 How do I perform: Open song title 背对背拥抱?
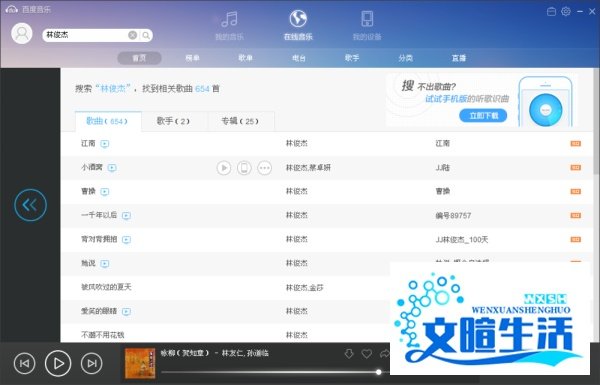[99, 240]
